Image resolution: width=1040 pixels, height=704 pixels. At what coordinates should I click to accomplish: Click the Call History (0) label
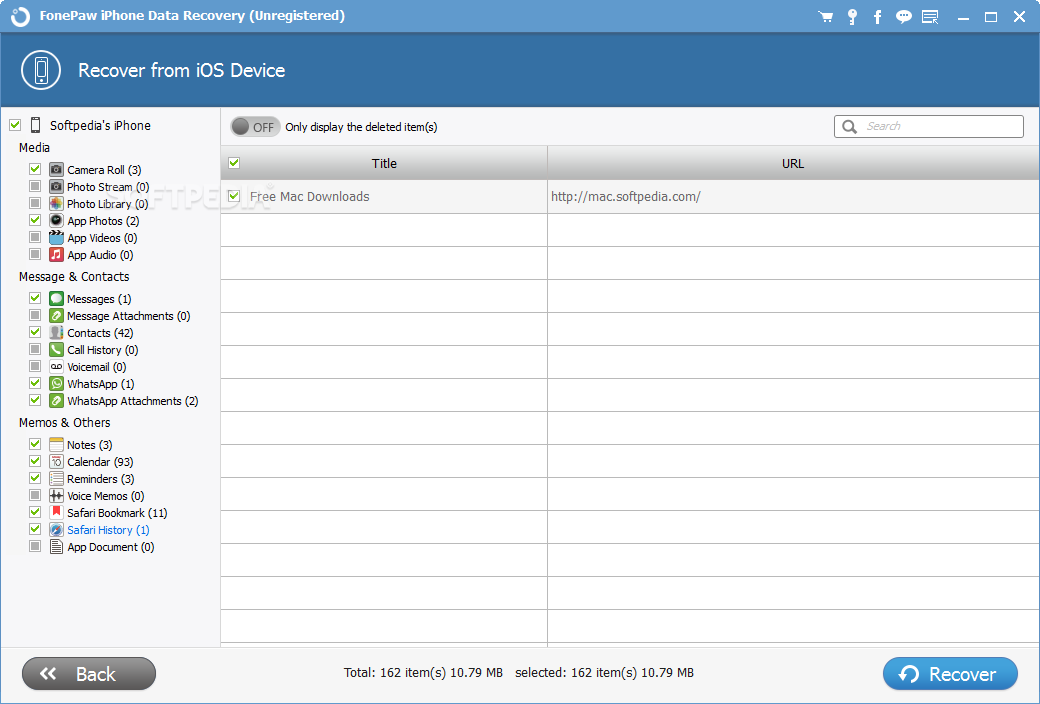tap(102, 350)
